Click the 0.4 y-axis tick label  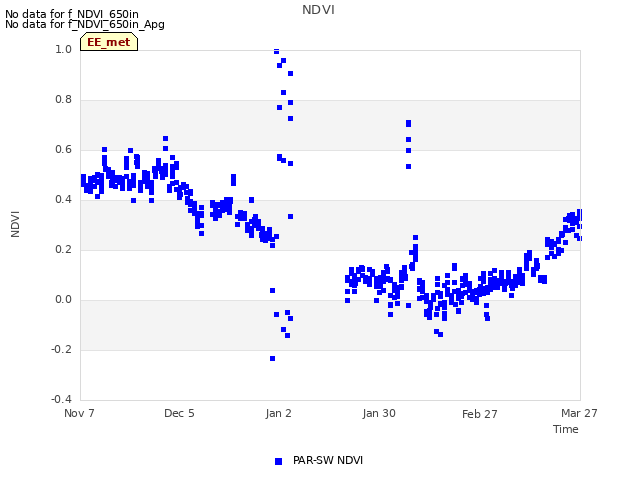click(63, 200)
